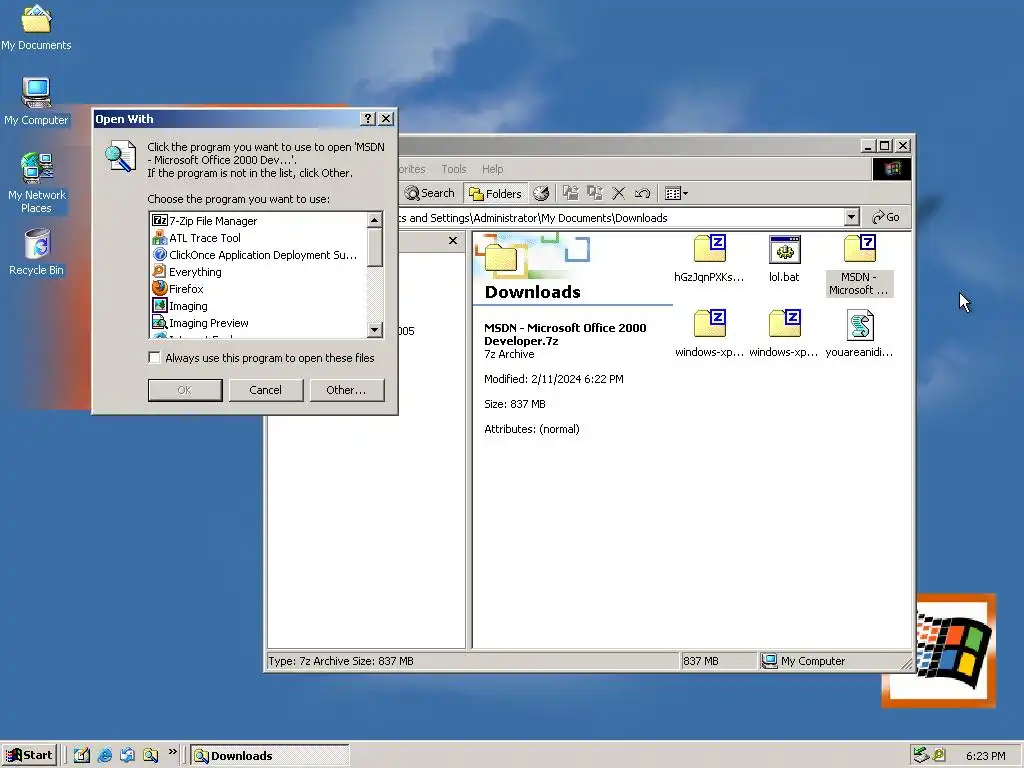The height and width of the screenshot is (768, 1024).
Task: Click the Downloads path address field
Action: tap(620, 217)
